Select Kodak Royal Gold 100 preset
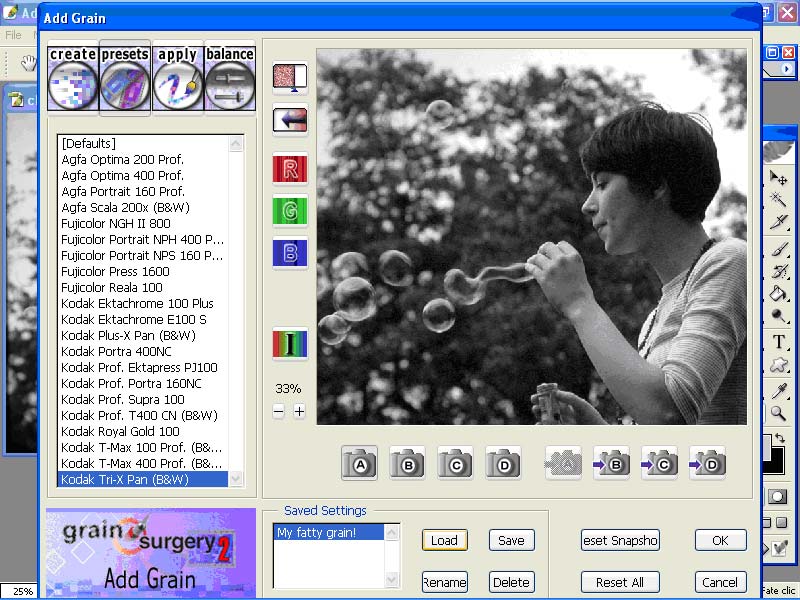 [x=143, y=432]
